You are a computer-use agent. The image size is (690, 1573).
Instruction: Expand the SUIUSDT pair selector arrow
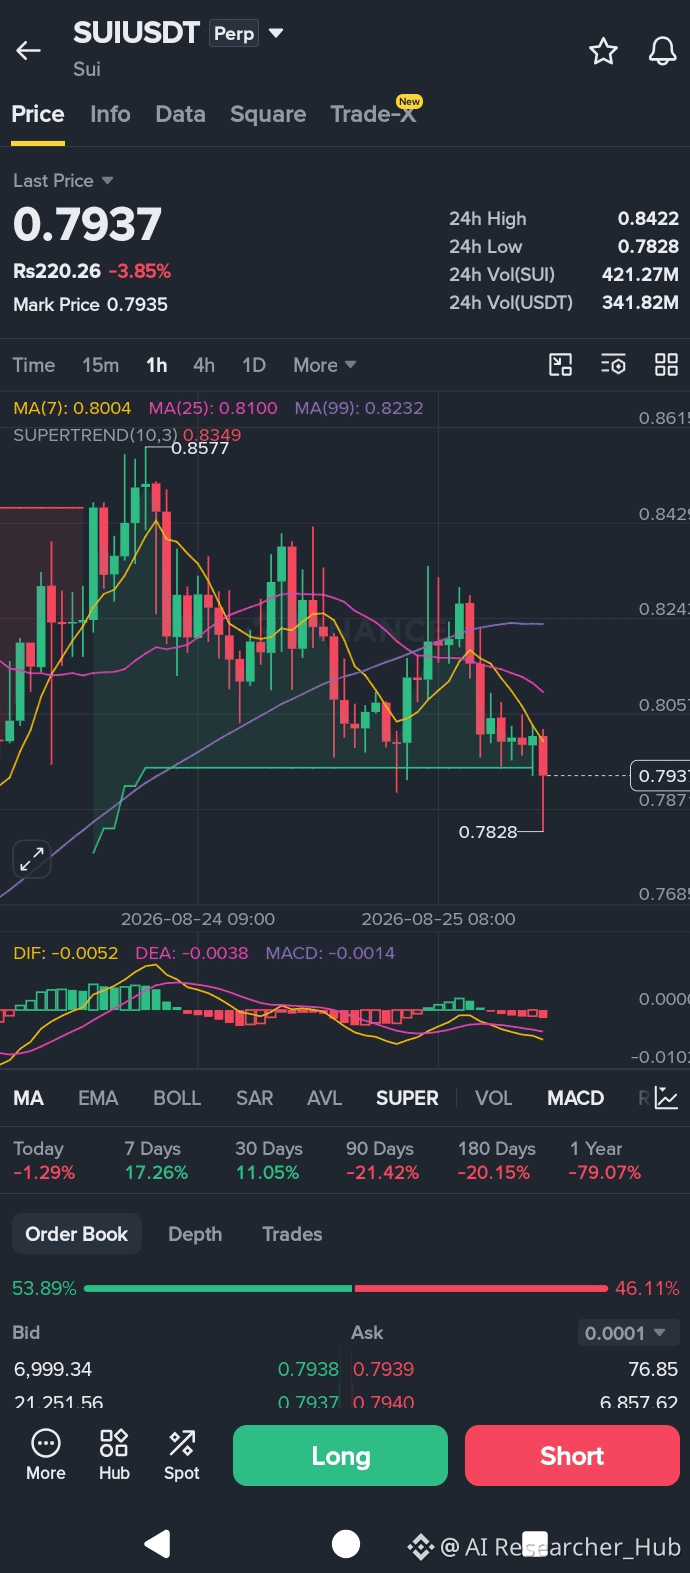(277, 33)
